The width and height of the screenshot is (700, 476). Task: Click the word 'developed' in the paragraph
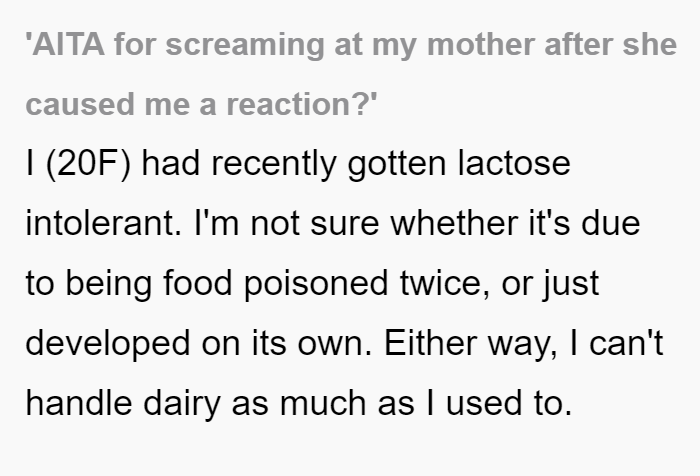(108, 344)
